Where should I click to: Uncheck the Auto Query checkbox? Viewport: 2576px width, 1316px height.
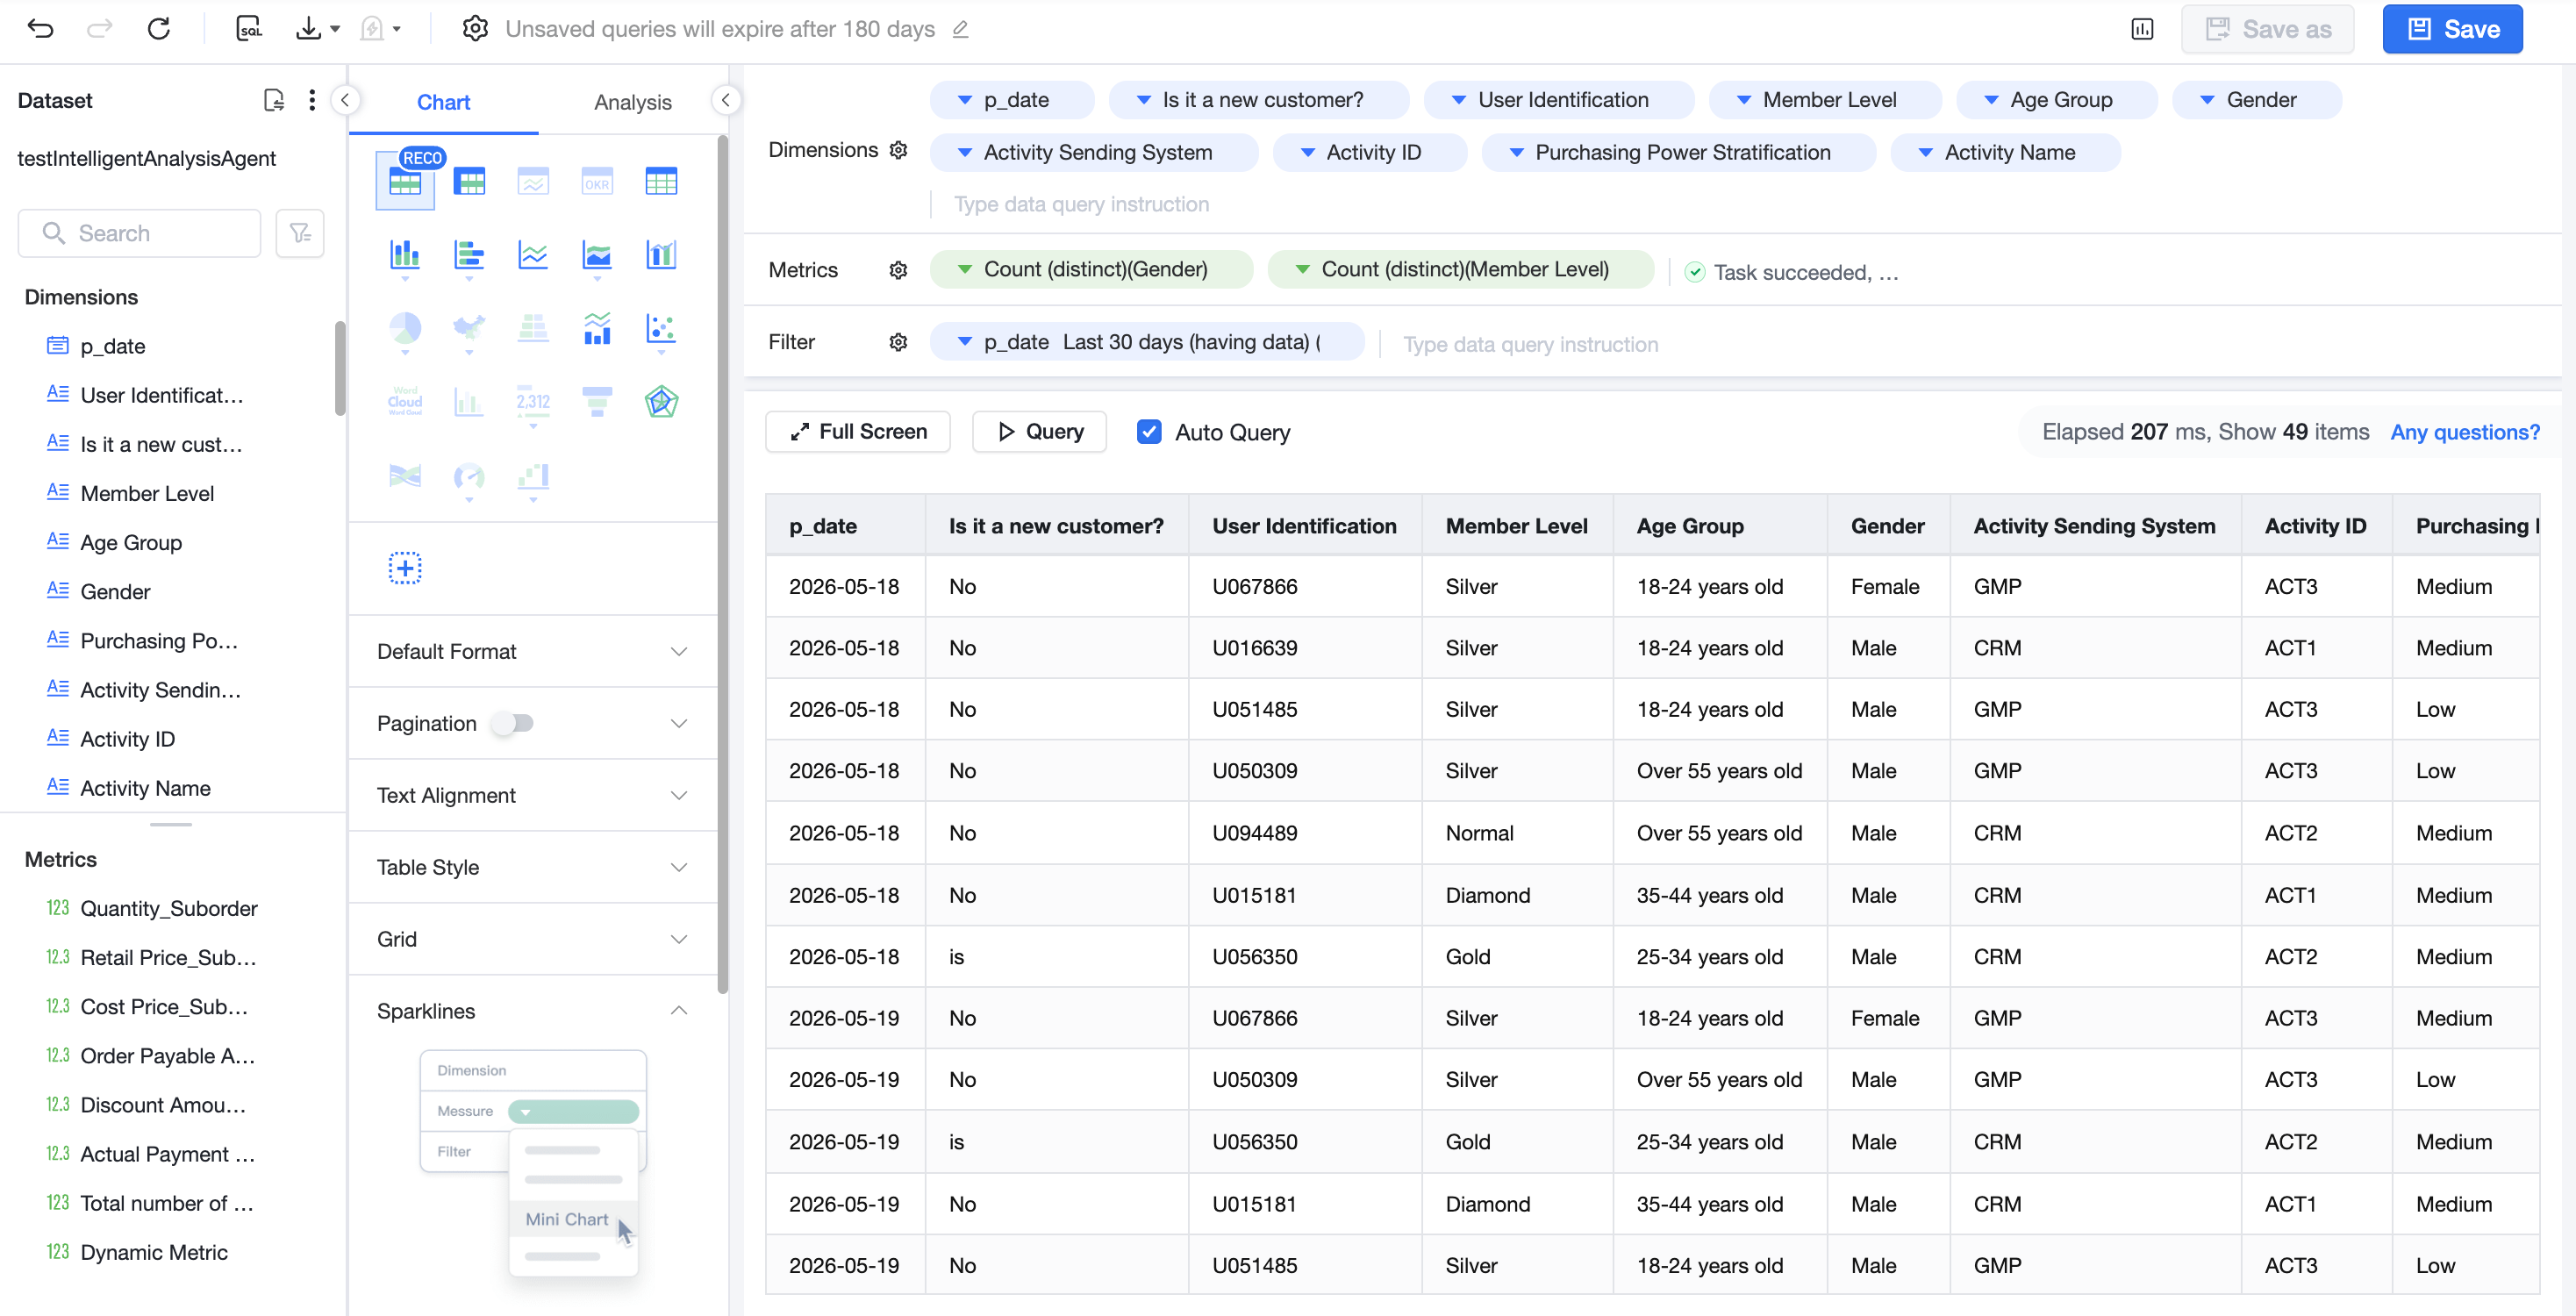(x=1149, y=432)
